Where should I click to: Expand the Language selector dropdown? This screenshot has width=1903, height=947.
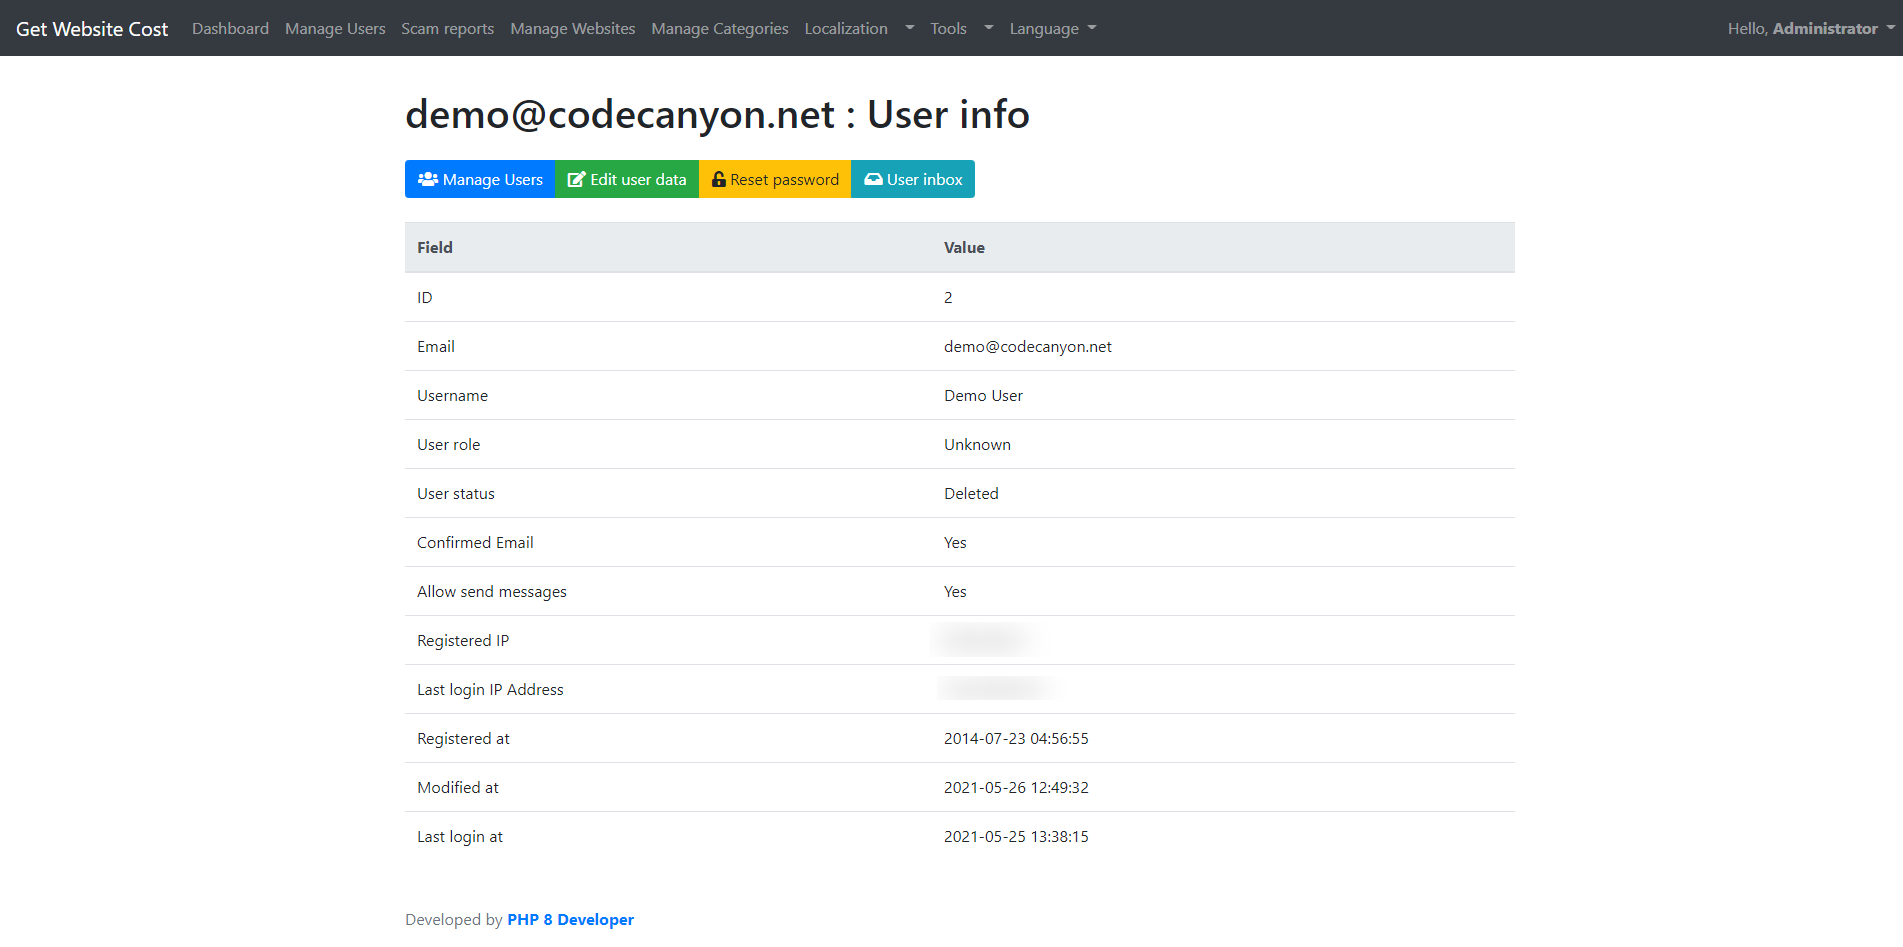[1051, 28]
